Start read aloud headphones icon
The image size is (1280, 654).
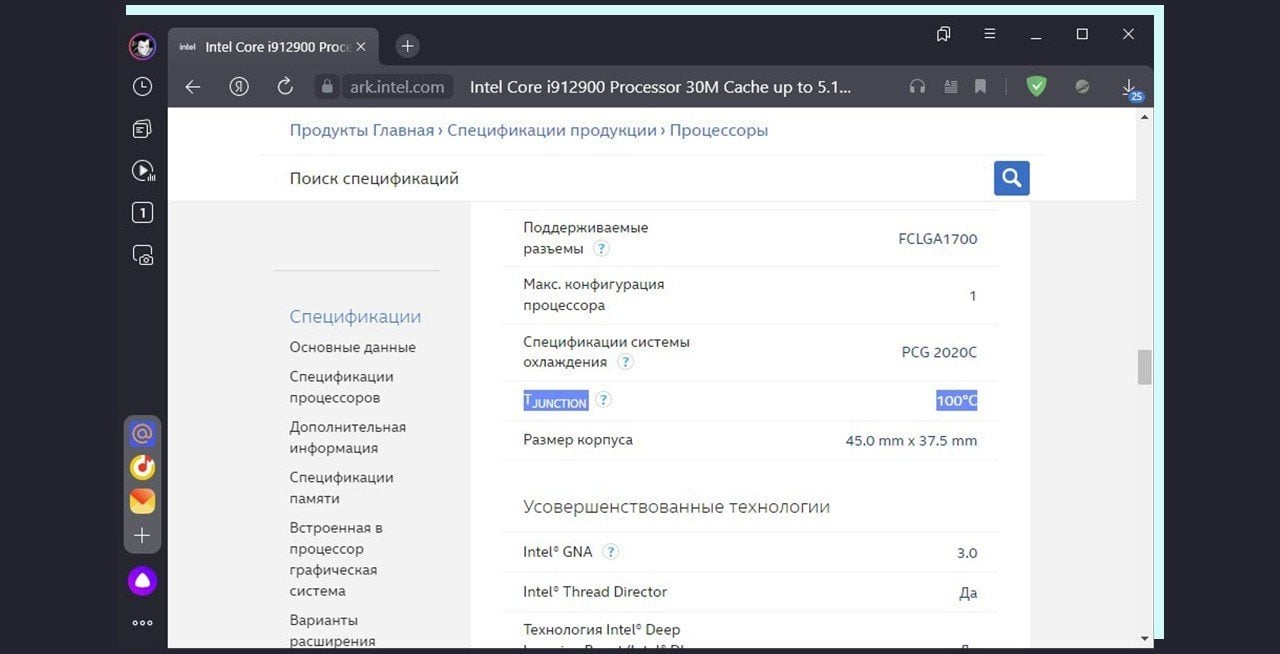point(917,87)
